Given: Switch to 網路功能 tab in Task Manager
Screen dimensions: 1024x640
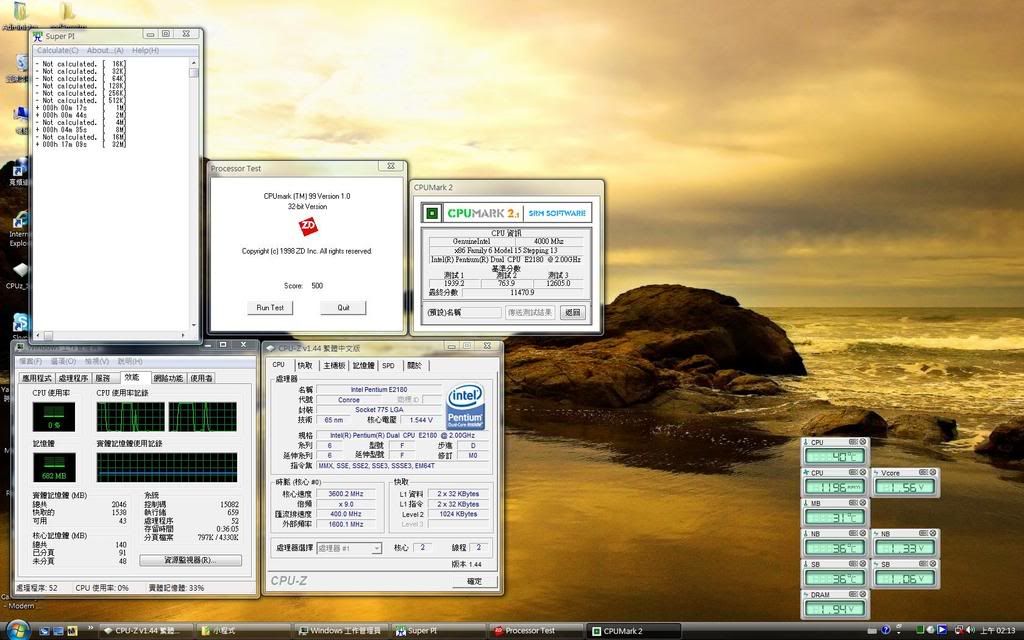Looking at the screenshot, I should (x=168, y=378).
